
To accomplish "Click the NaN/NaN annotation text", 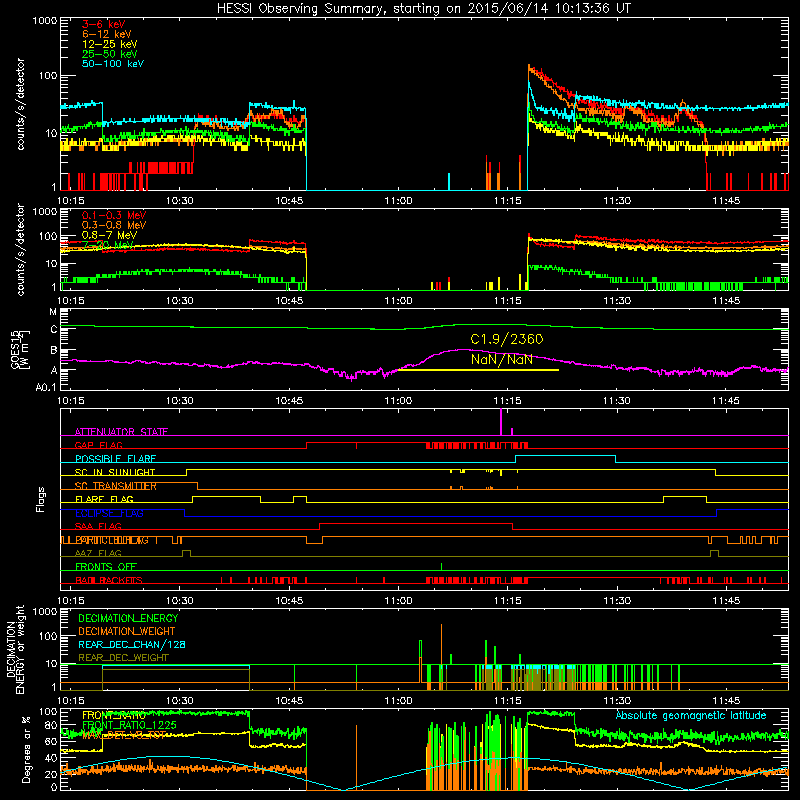I will click(502, 359).
